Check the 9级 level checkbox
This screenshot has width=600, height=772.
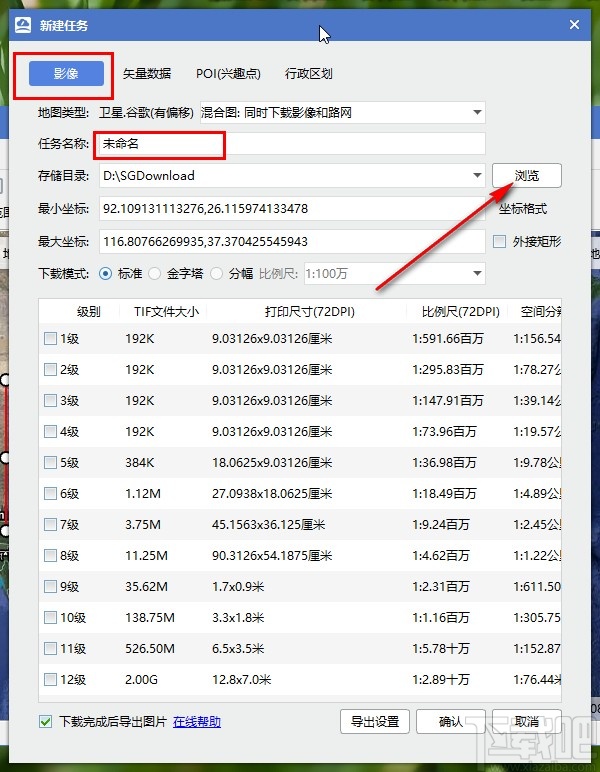50,587
